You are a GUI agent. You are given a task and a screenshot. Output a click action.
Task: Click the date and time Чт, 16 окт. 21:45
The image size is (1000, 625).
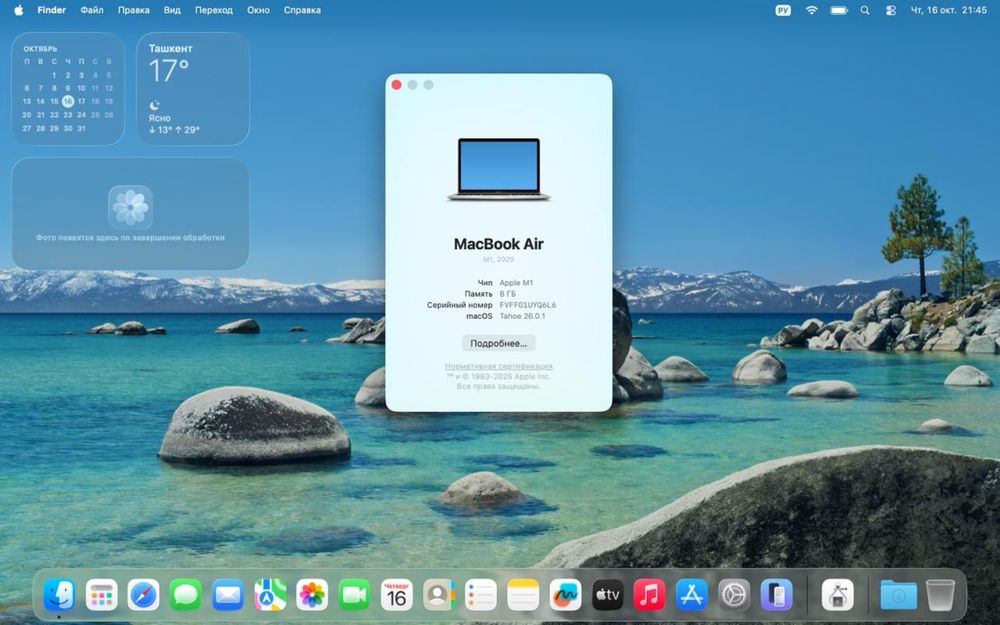pyautogui.click(x=948, y=10)
